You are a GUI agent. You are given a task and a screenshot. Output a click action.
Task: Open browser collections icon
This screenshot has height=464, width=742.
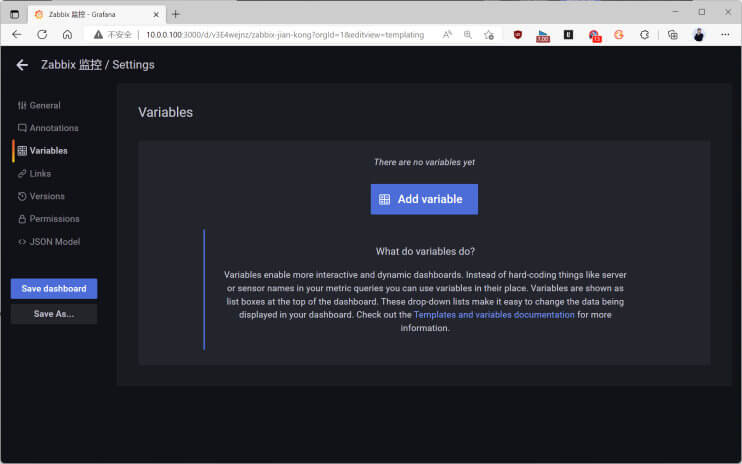pos(672,35)
